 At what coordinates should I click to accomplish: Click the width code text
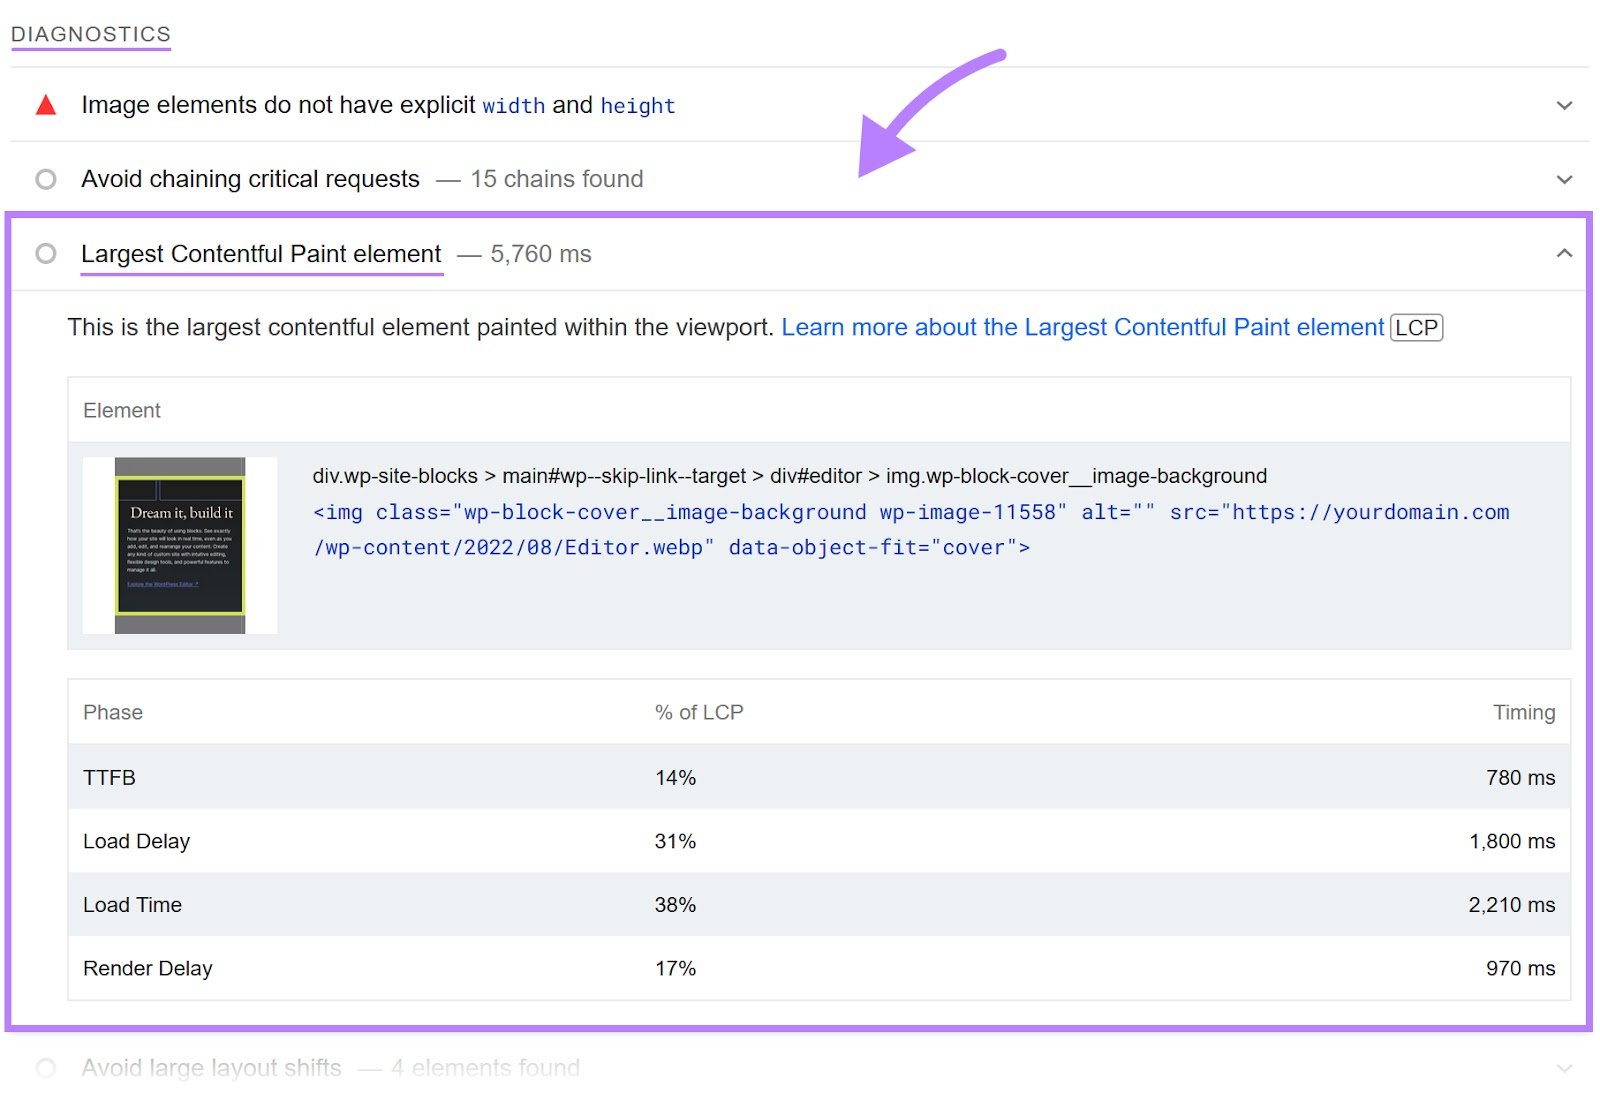(513, 105)
